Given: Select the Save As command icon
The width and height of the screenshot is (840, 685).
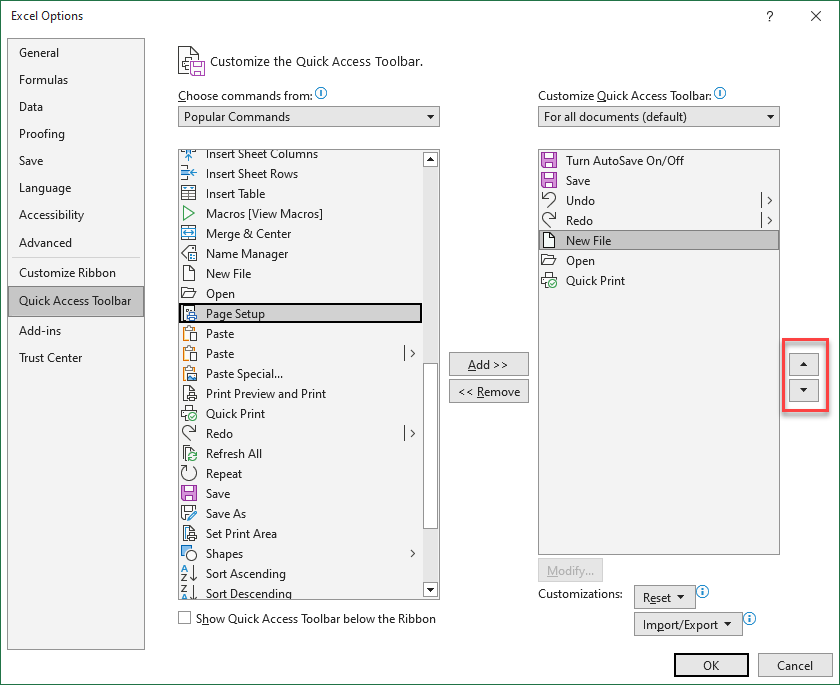Looking at the screenshot, I should [x=189, y=513].
